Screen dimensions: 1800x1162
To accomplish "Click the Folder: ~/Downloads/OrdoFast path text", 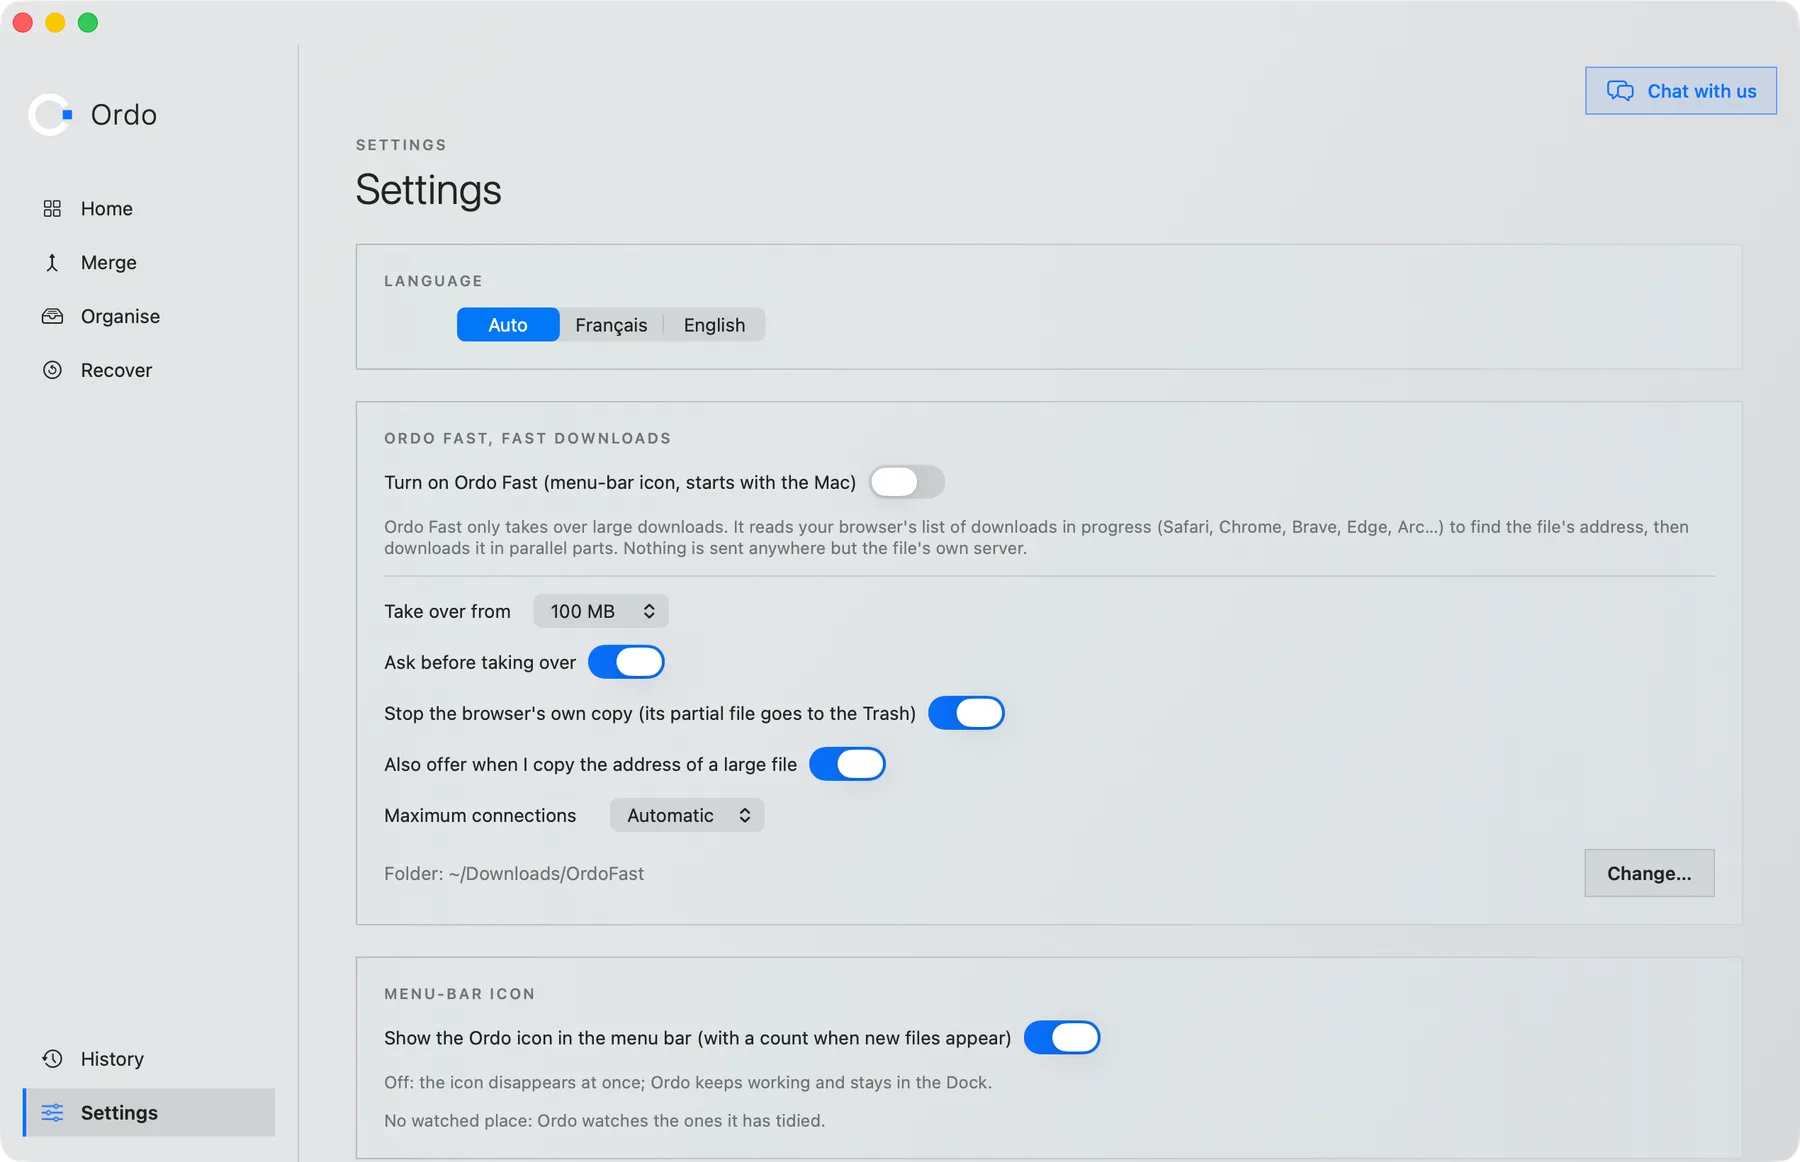I will pyautogui.click(x=514, y=873).
